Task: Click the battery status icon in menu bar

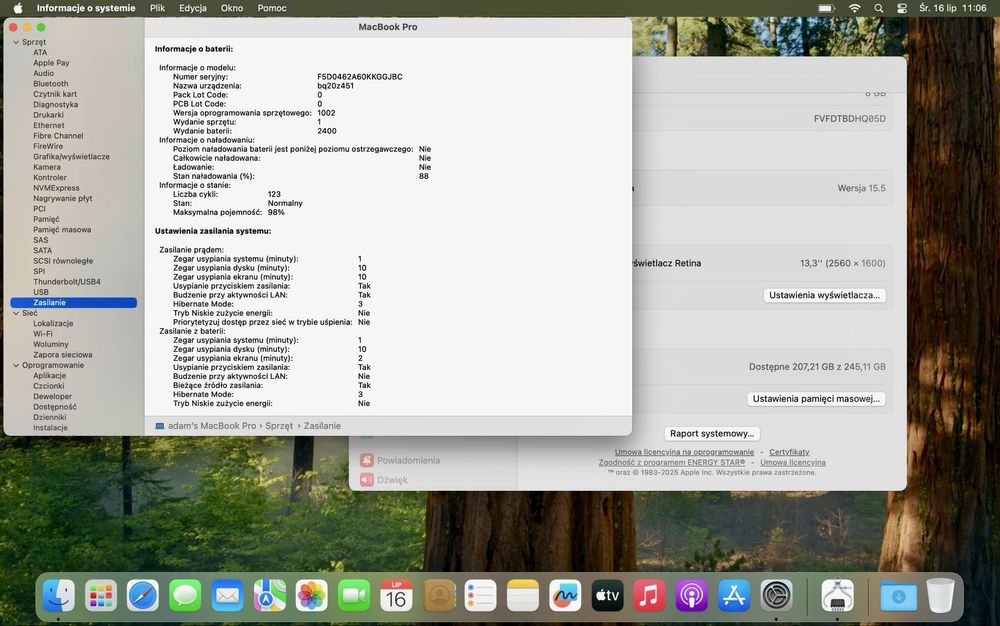Action: (x=827, y=8)
